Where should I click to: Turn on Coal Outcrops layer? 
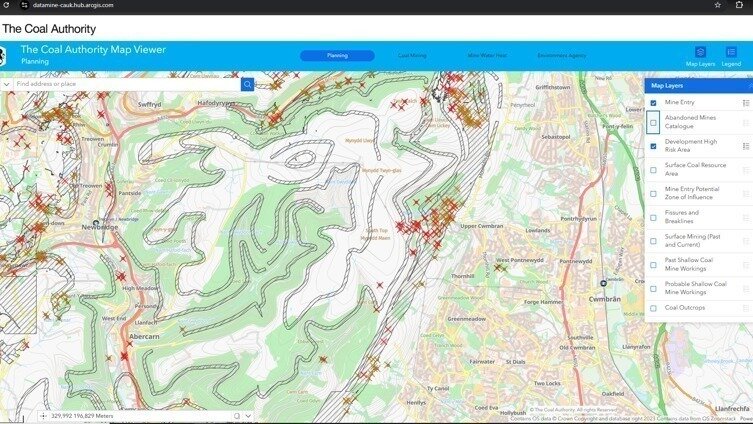tap(654, 308)
